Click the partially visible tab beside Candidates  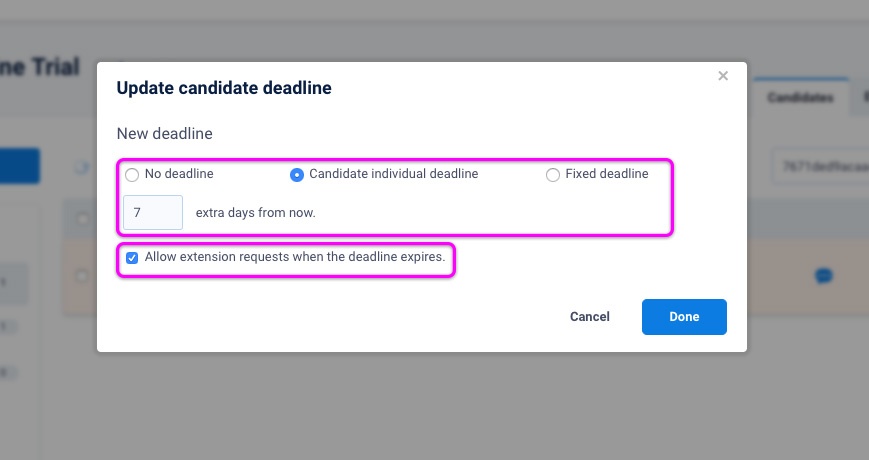(862, 98)
